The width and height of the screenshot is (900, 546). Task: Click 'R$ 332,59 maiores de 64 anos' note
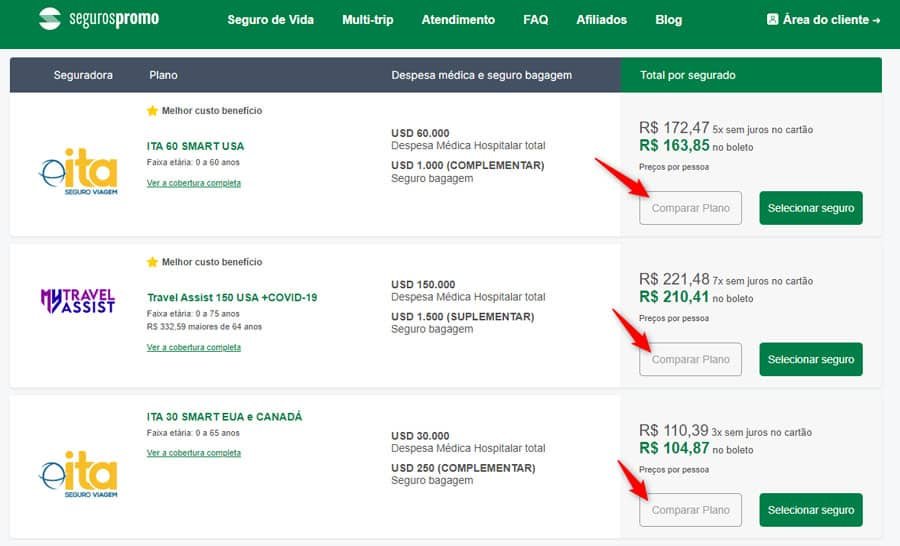[204, 327]
